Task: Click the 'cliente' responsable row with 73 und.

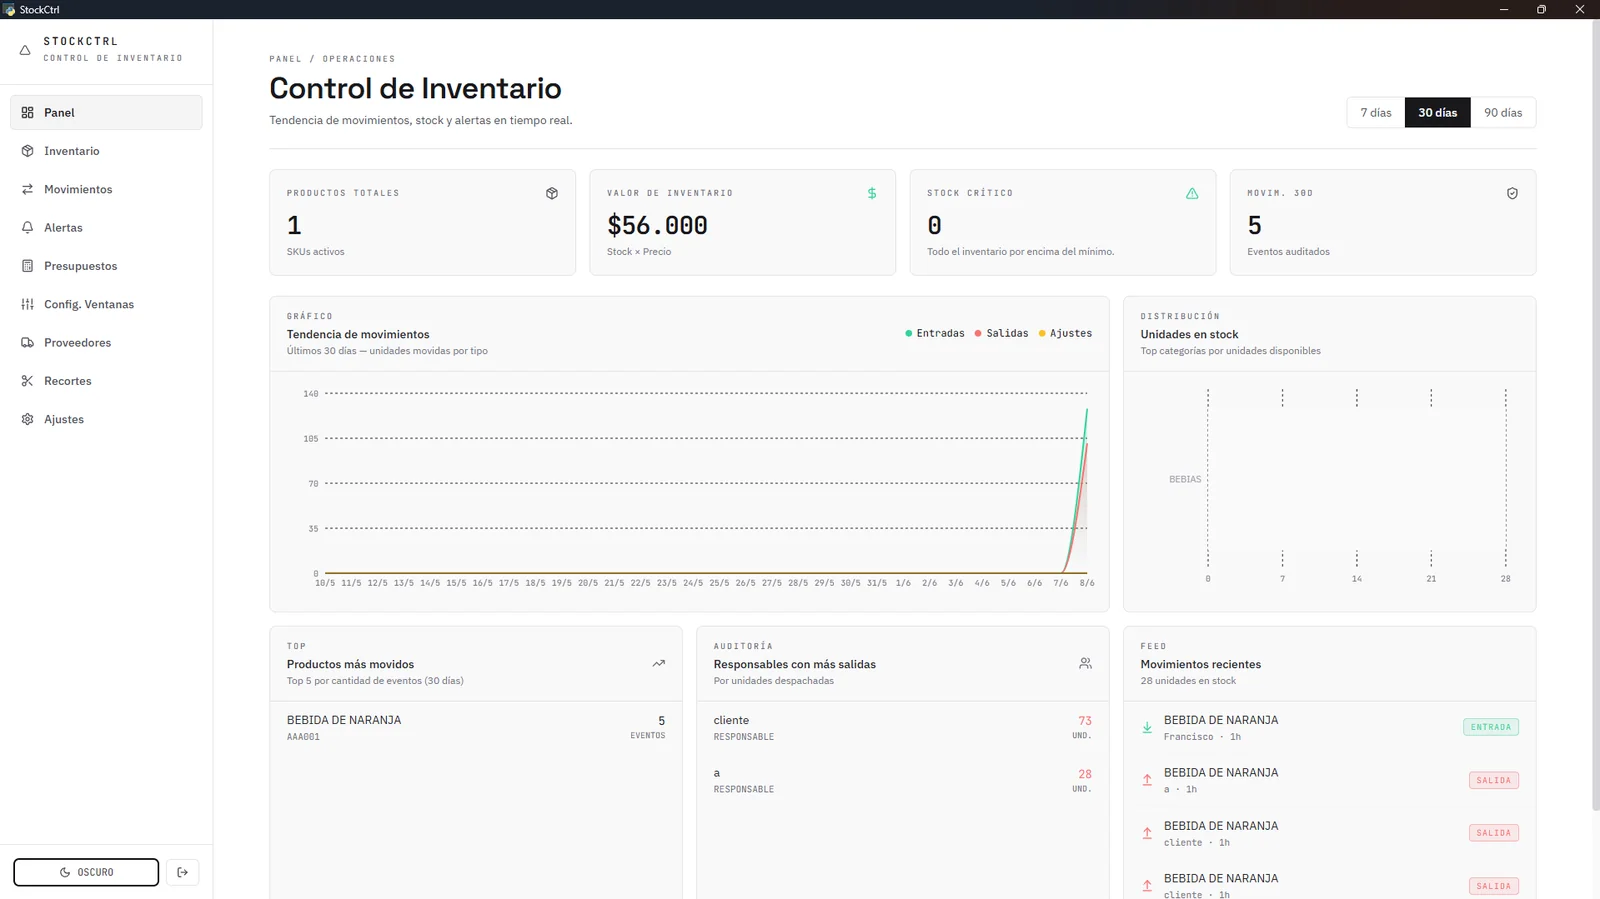Action: tap(902, 727)
